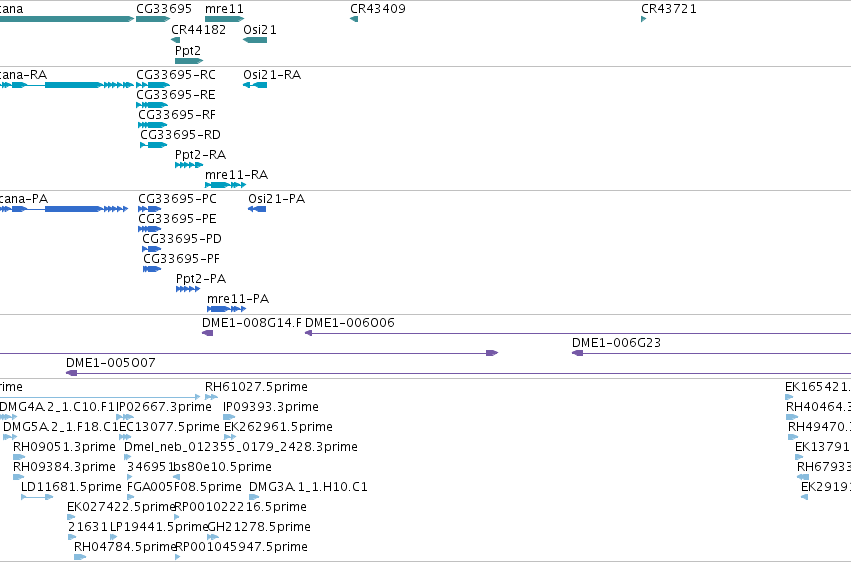Click the CG33695-PE protein label
851x562 pixels.
177,219
